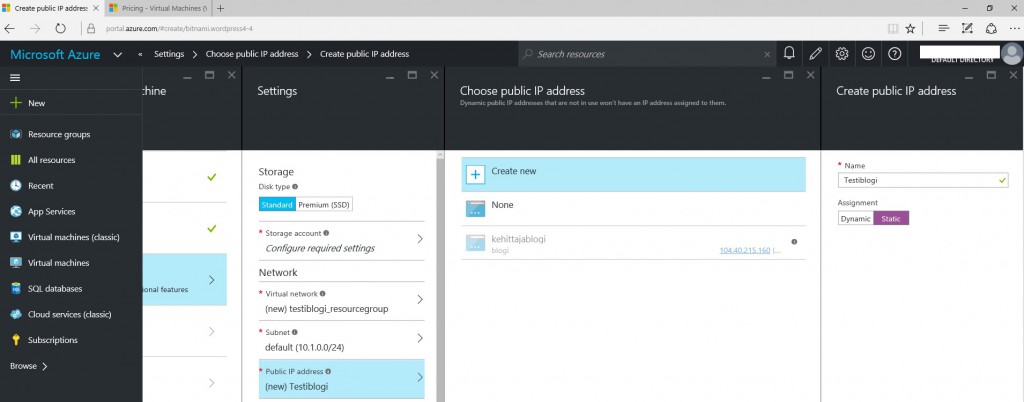Click Virtual network info icon
This screenshot has width=1024, height=402.
pyautogui.click(x=323, y=294)
